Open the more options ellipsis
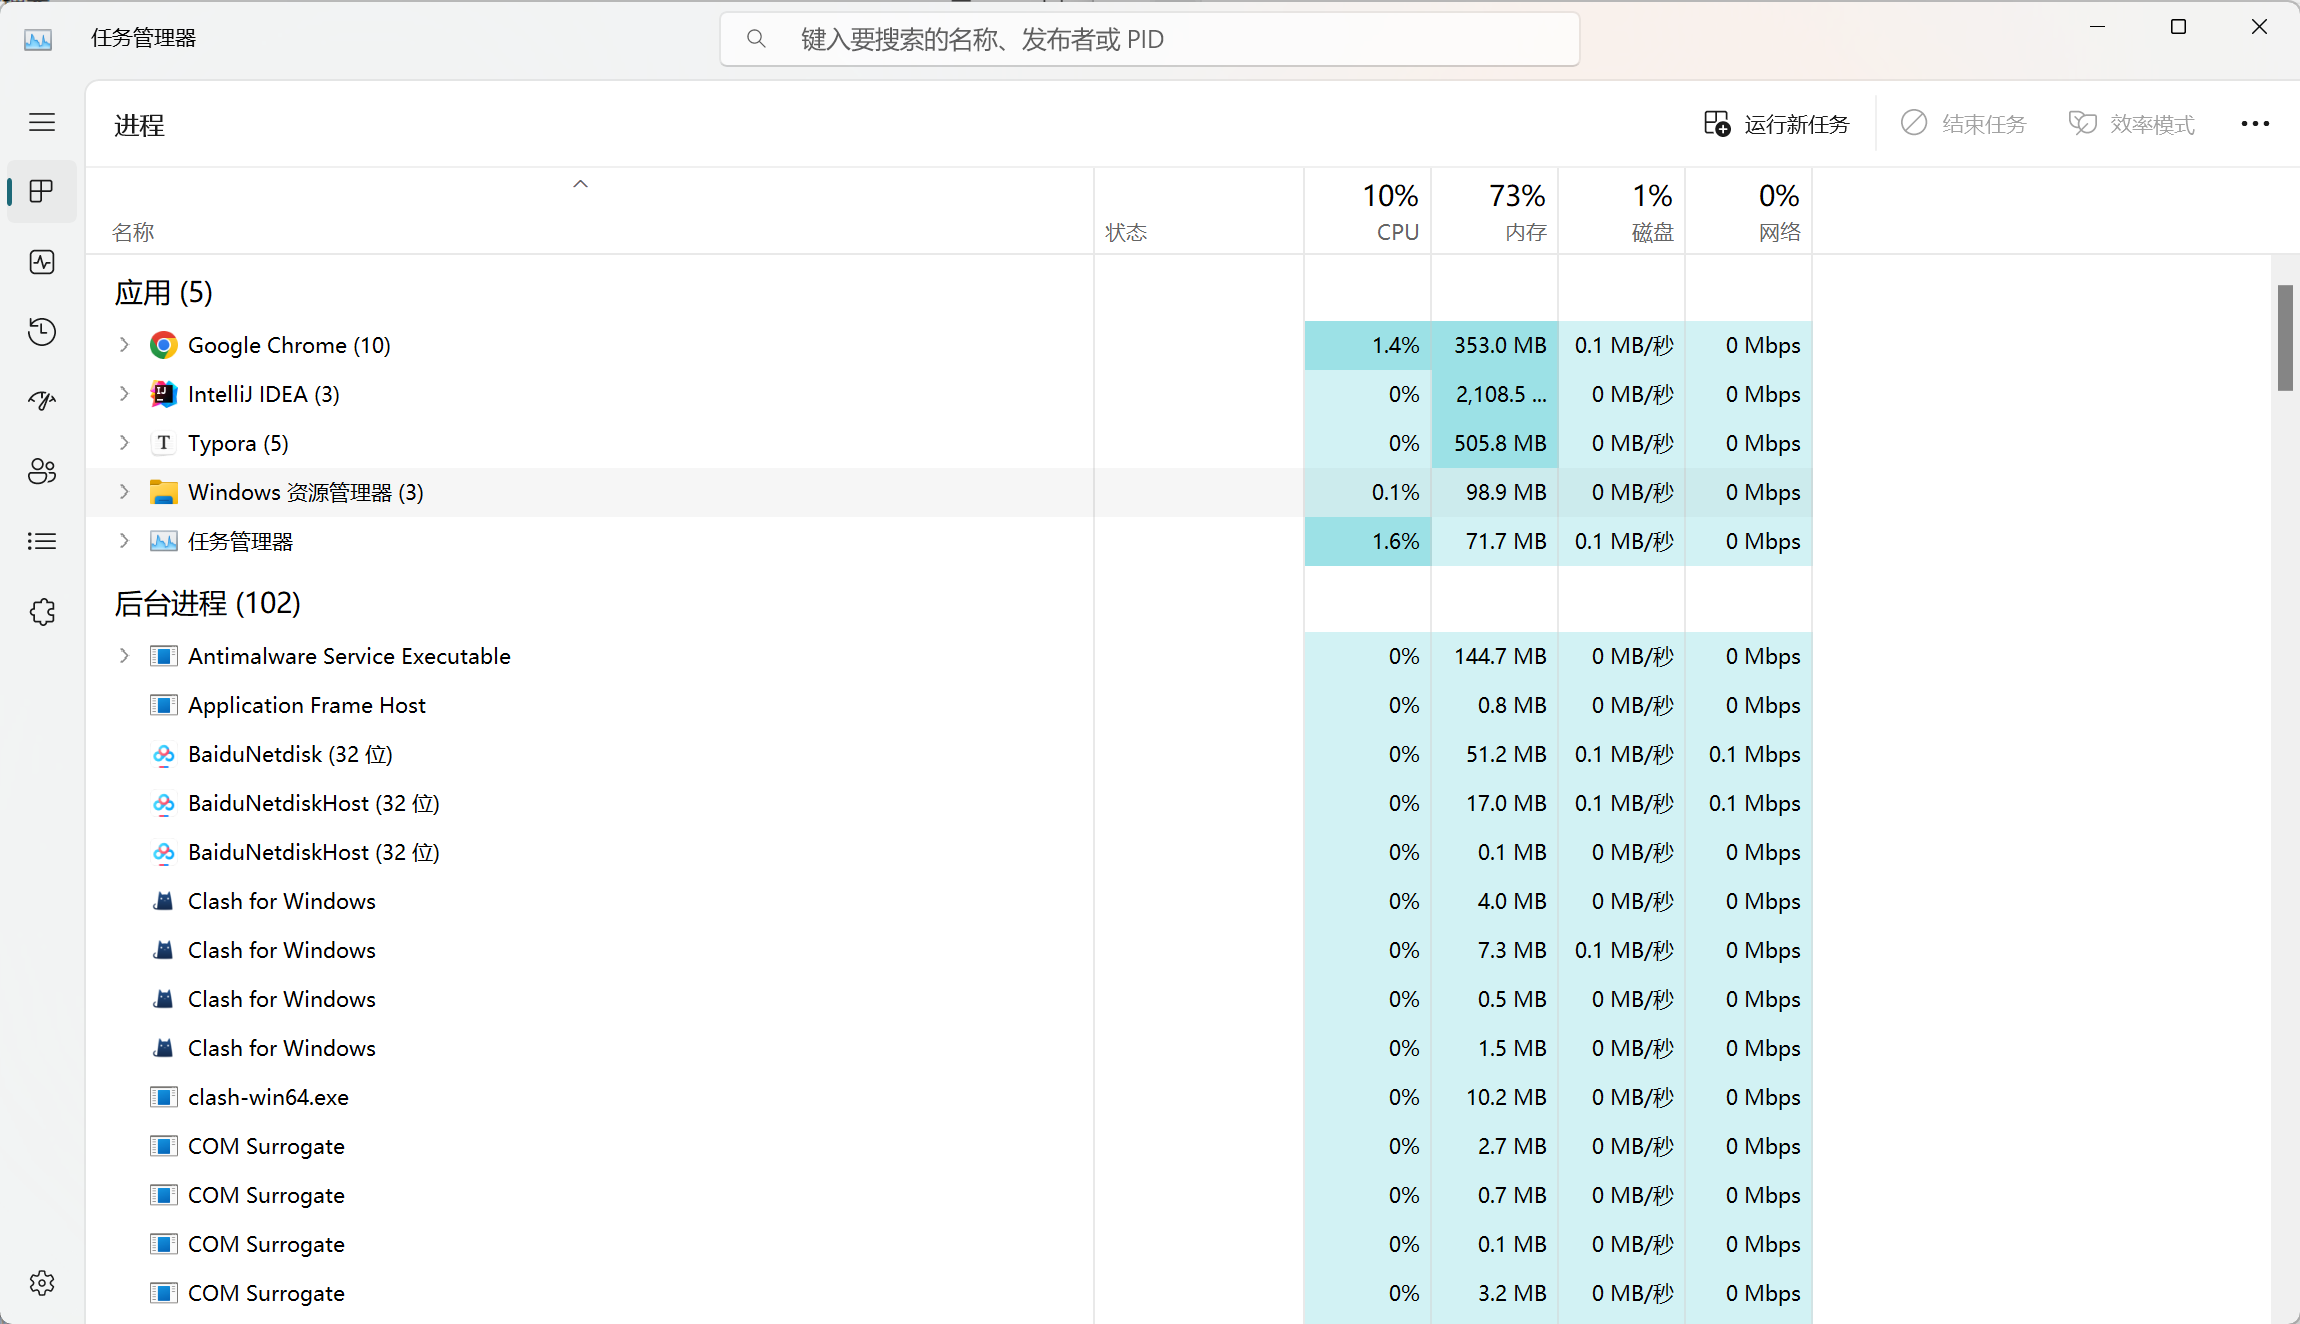 pyautogui.click(x=2255, y=124)
